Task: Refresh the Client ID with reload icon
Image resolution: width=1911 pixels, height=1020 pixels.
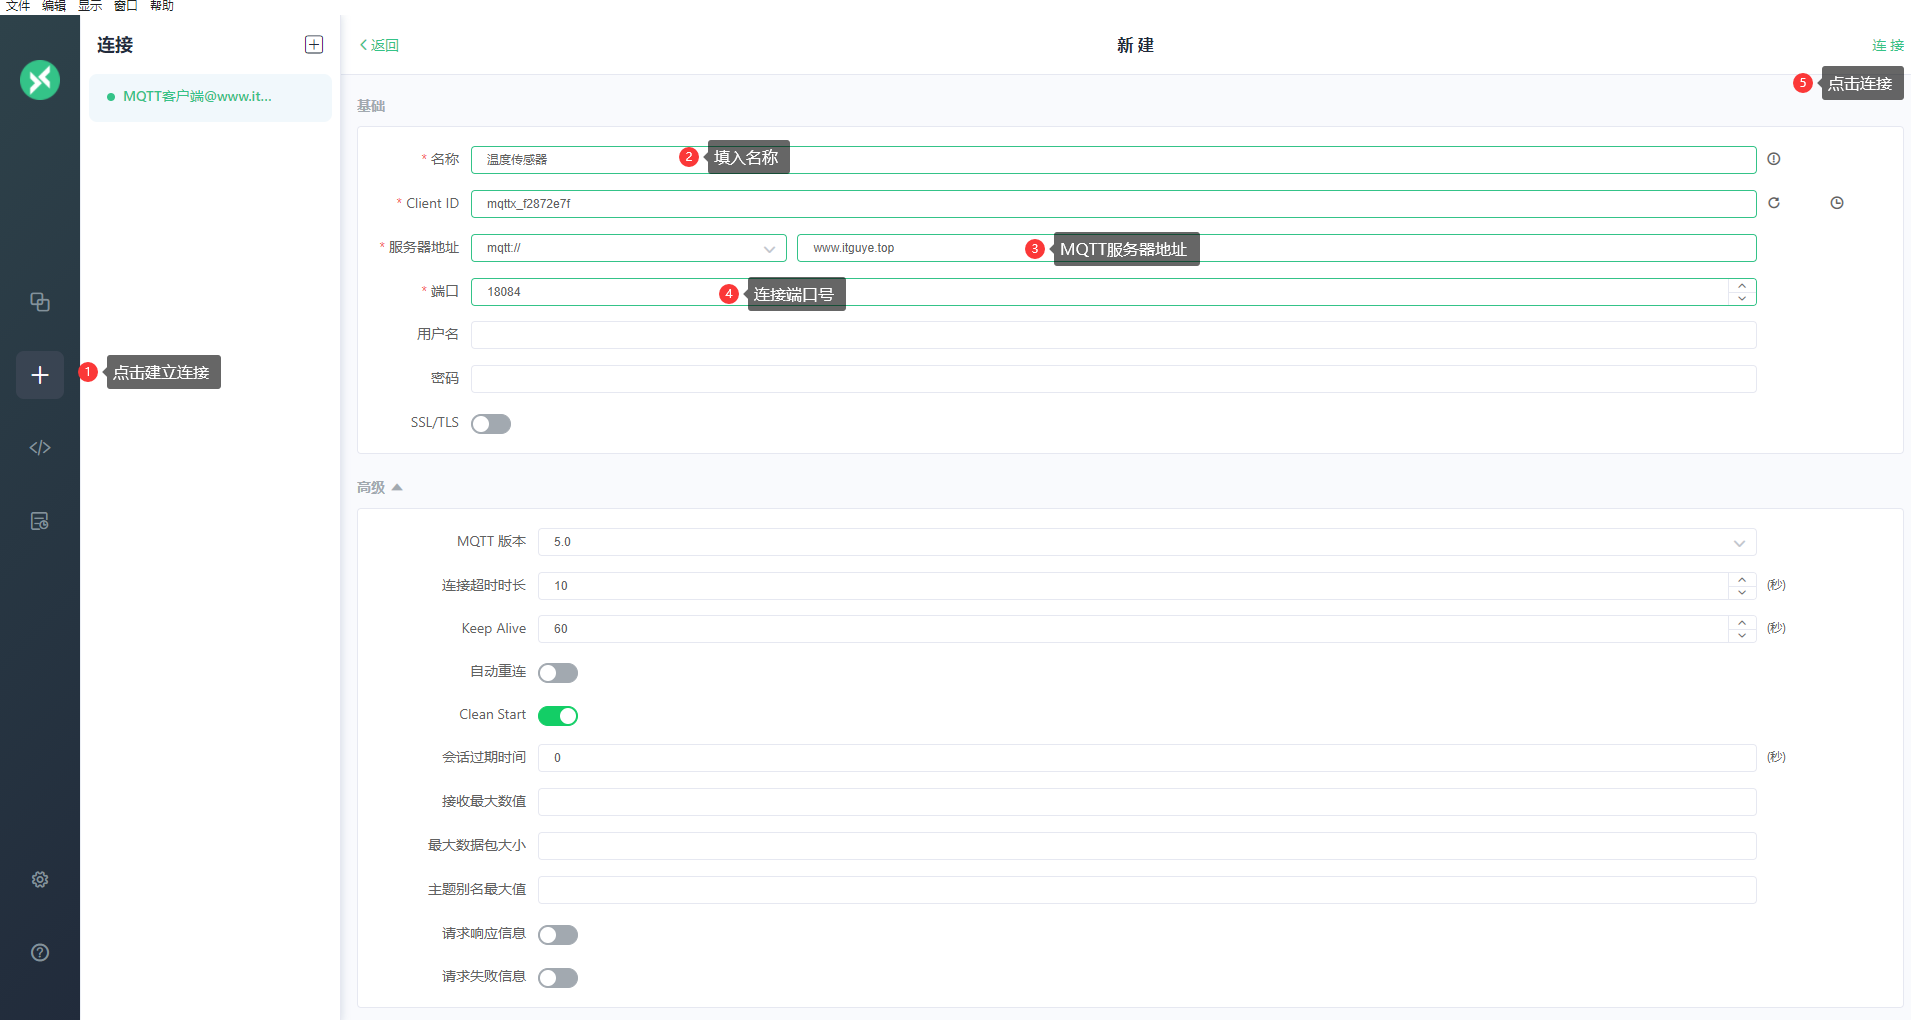Action: (1774, 203)
